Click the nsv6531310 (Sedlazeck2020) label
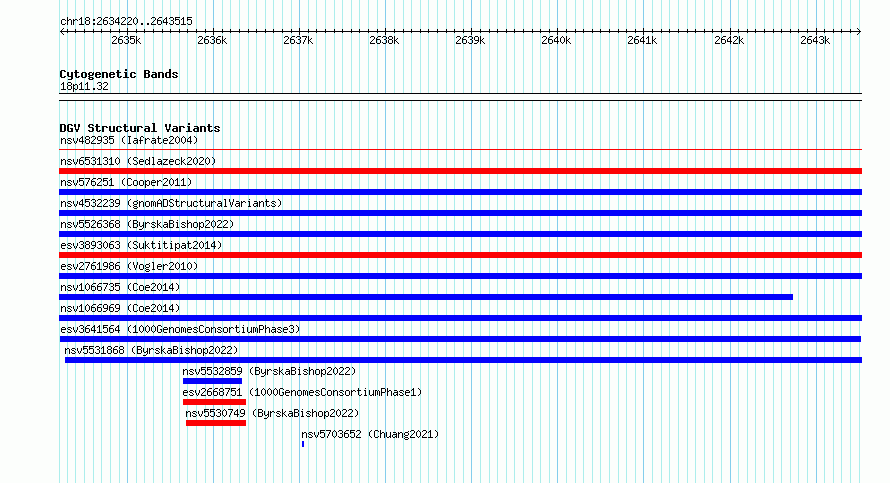Viewport: 890px width, 483px height. coord(138,161)
